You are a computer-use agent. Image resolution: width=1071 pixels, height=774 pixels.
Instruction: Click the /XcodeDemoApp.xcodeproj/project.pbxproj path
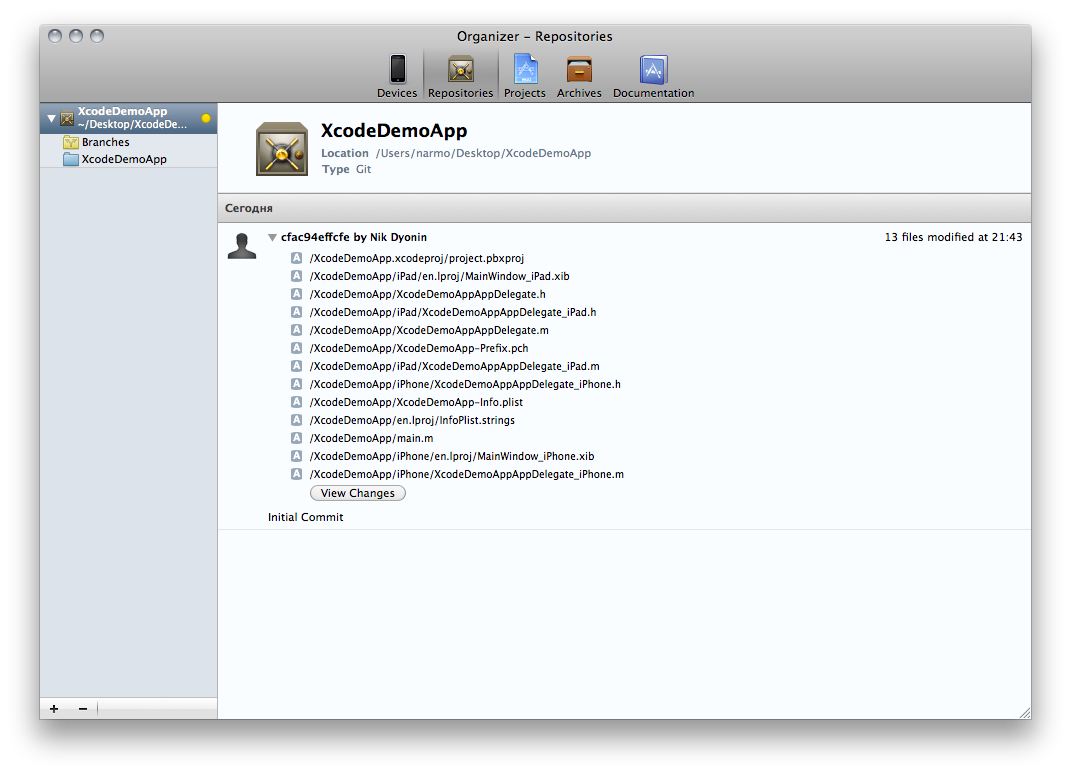point(417,258)
